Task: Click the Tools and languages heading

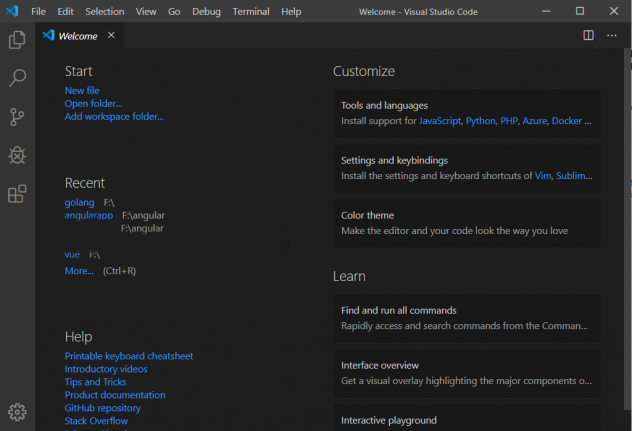Action: (x=384, y=106)
